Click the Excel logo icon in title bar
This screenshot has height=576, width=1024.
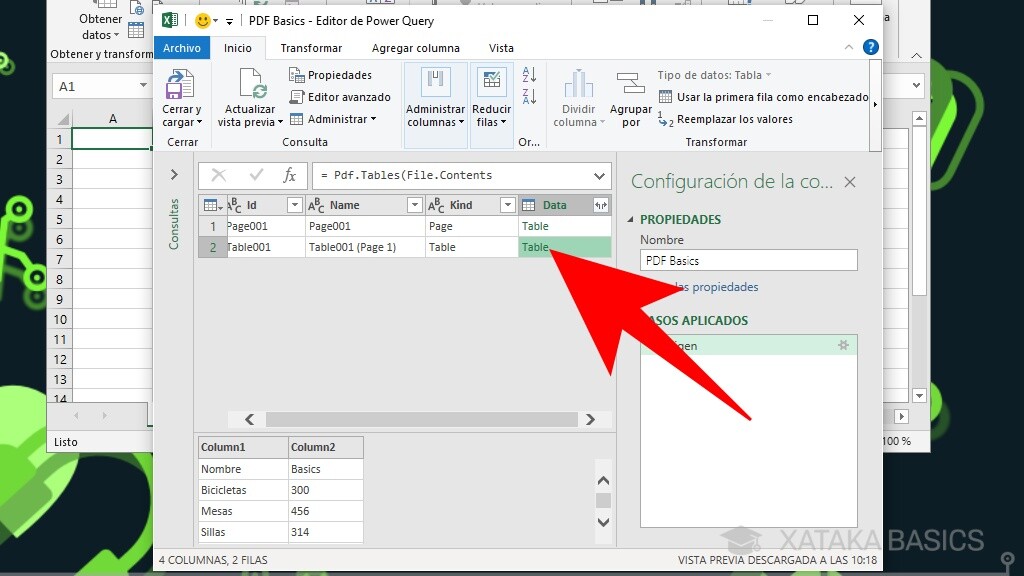click(x=170, y=20)
